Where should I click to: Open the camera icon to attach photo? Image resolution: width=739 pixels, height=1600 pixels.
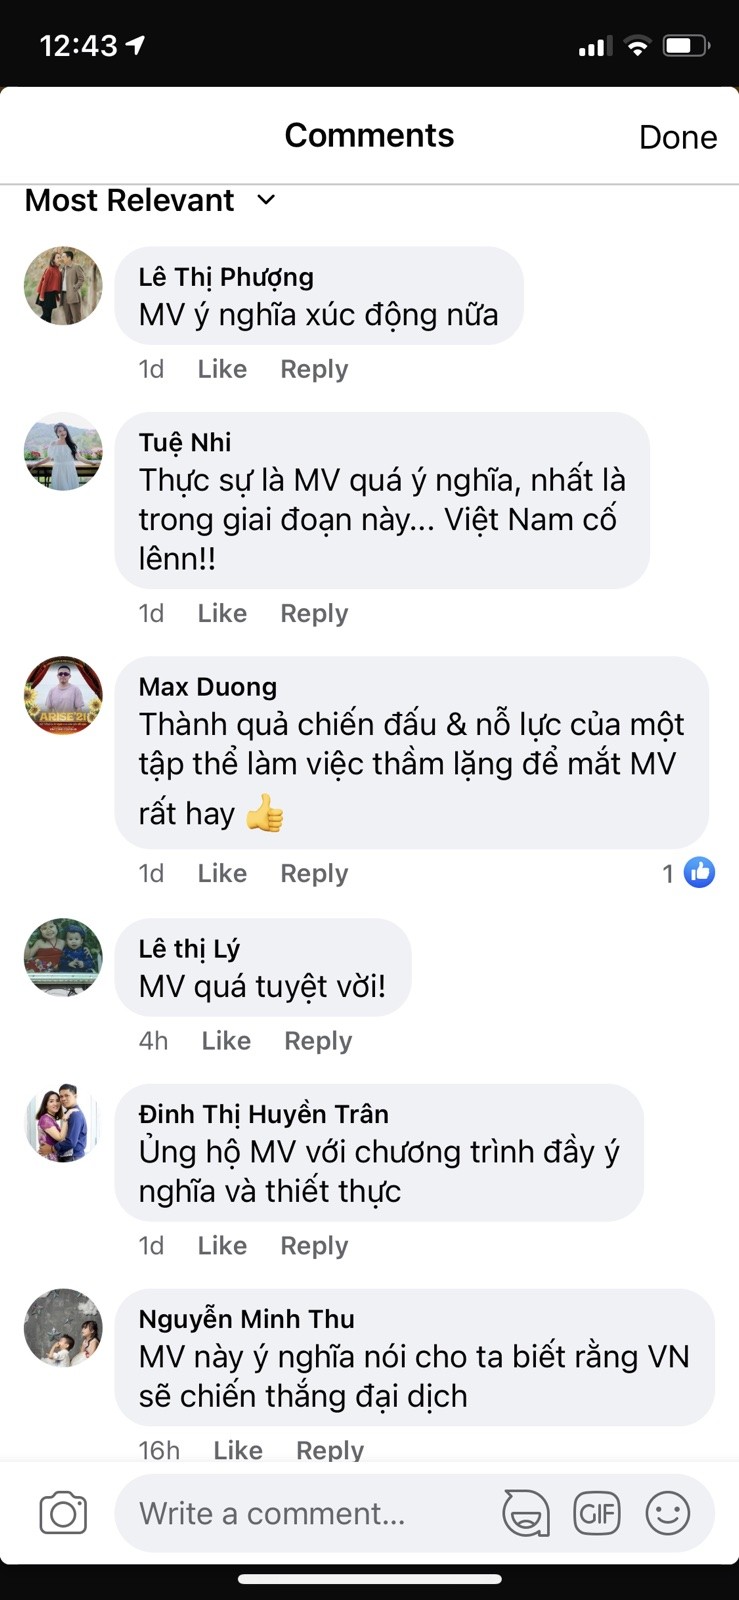(63, 1513)
